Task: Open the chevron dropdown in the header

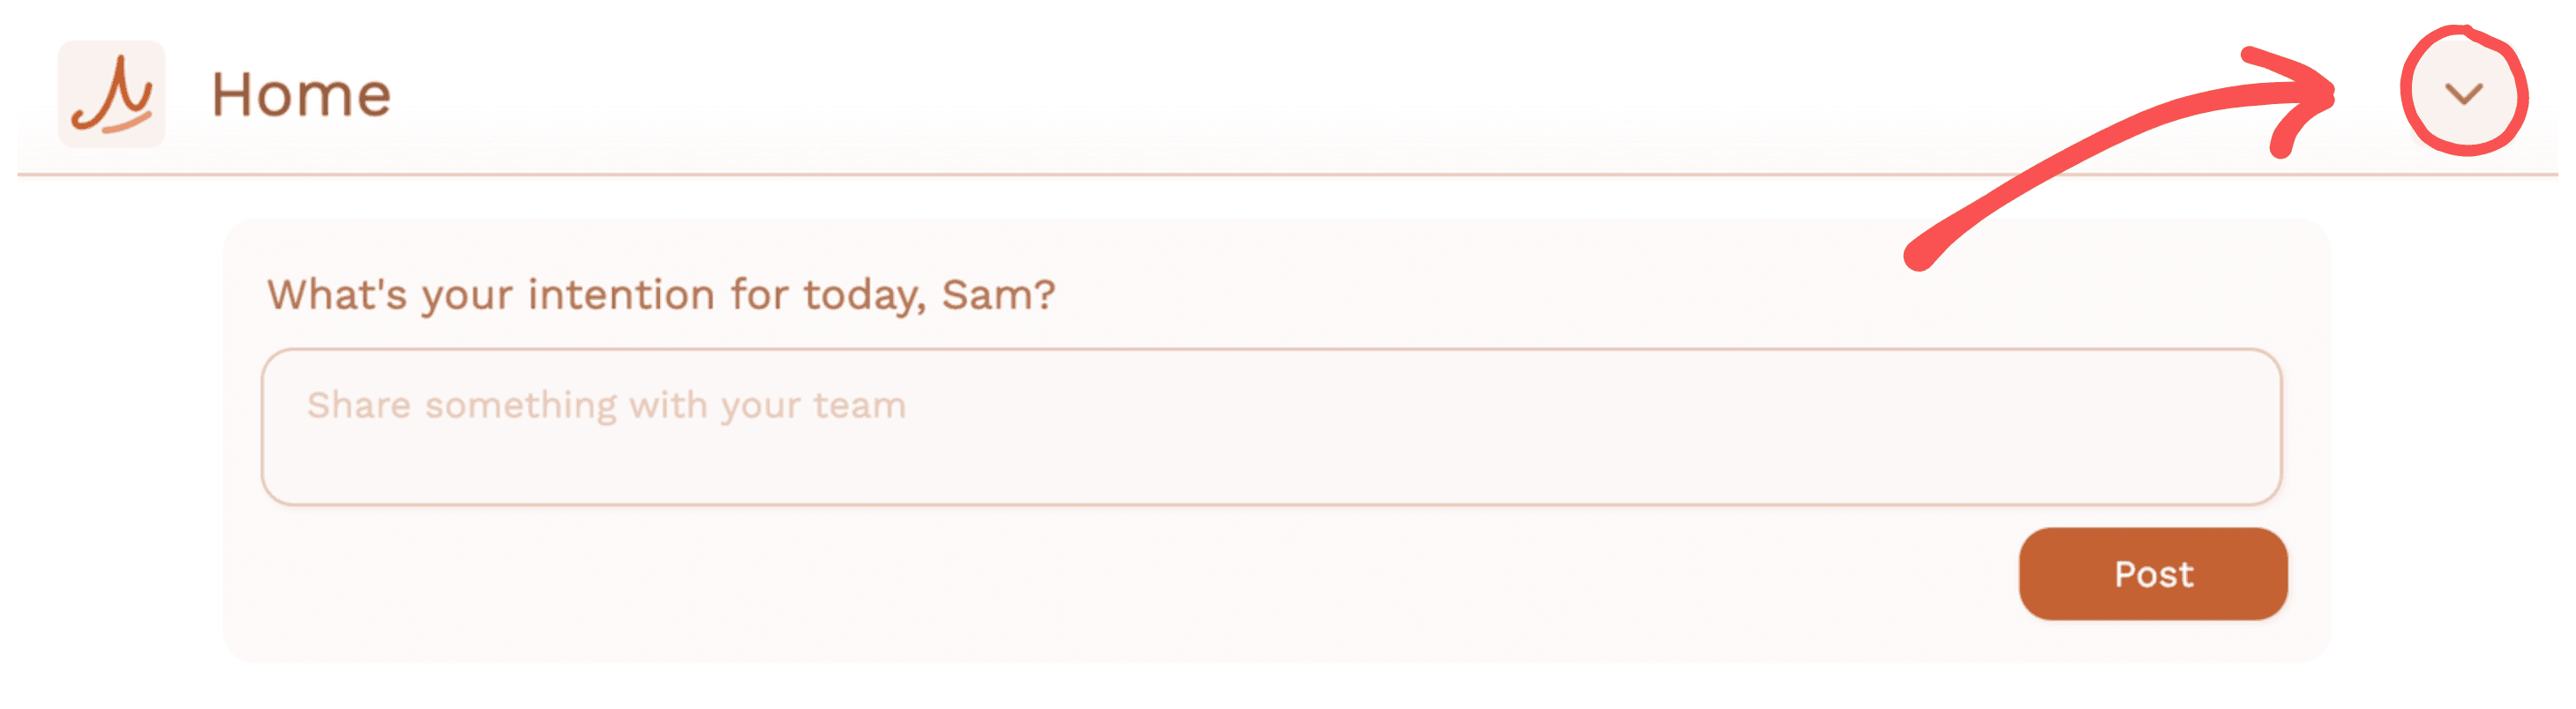Action: pos(2463,94)
